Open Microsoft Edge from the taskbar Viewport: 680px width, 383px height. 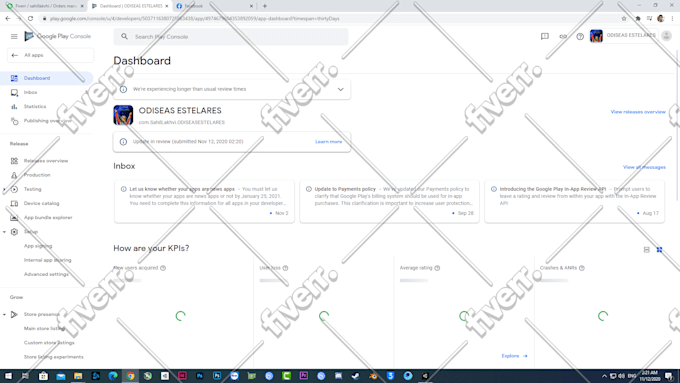113,376
